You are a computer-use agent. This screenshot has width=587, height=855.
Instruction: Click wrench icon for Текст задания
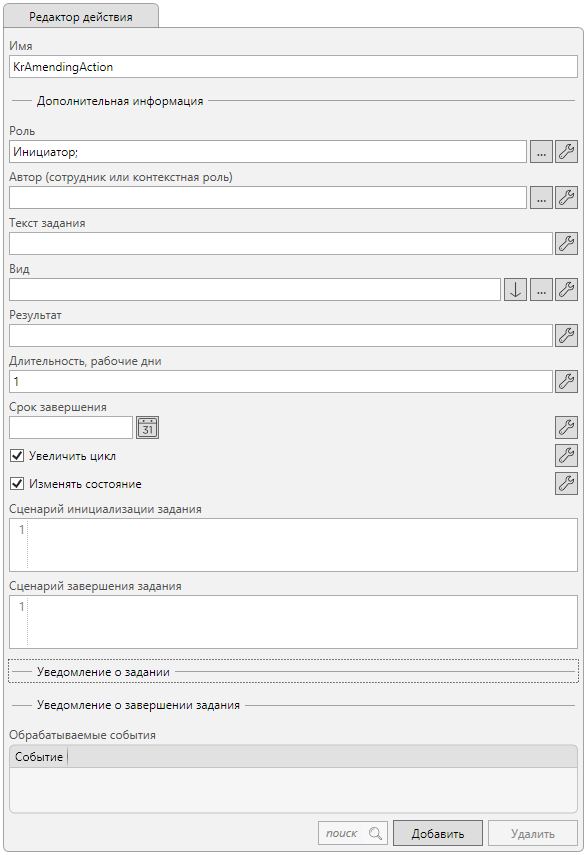point(566,243)
